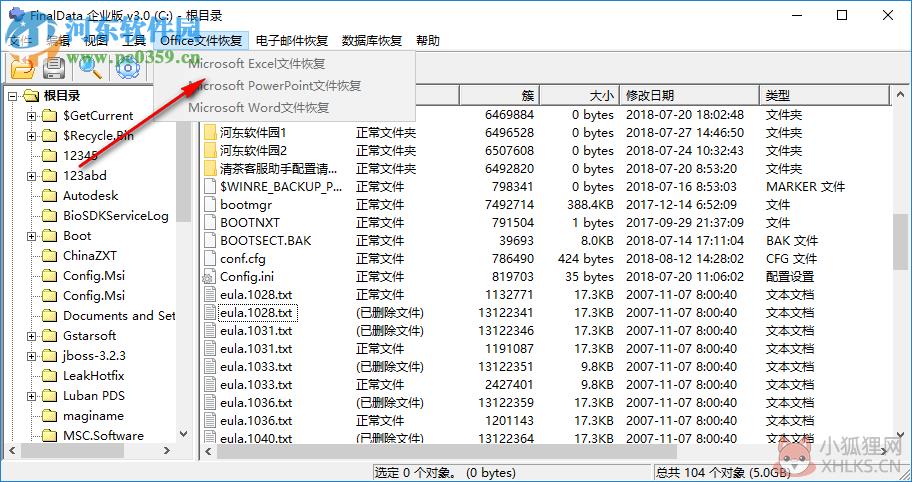Click the text file icon in cluster 13122346 row
The width and height of the screenshot is (912, 482).
coord(210,331)
